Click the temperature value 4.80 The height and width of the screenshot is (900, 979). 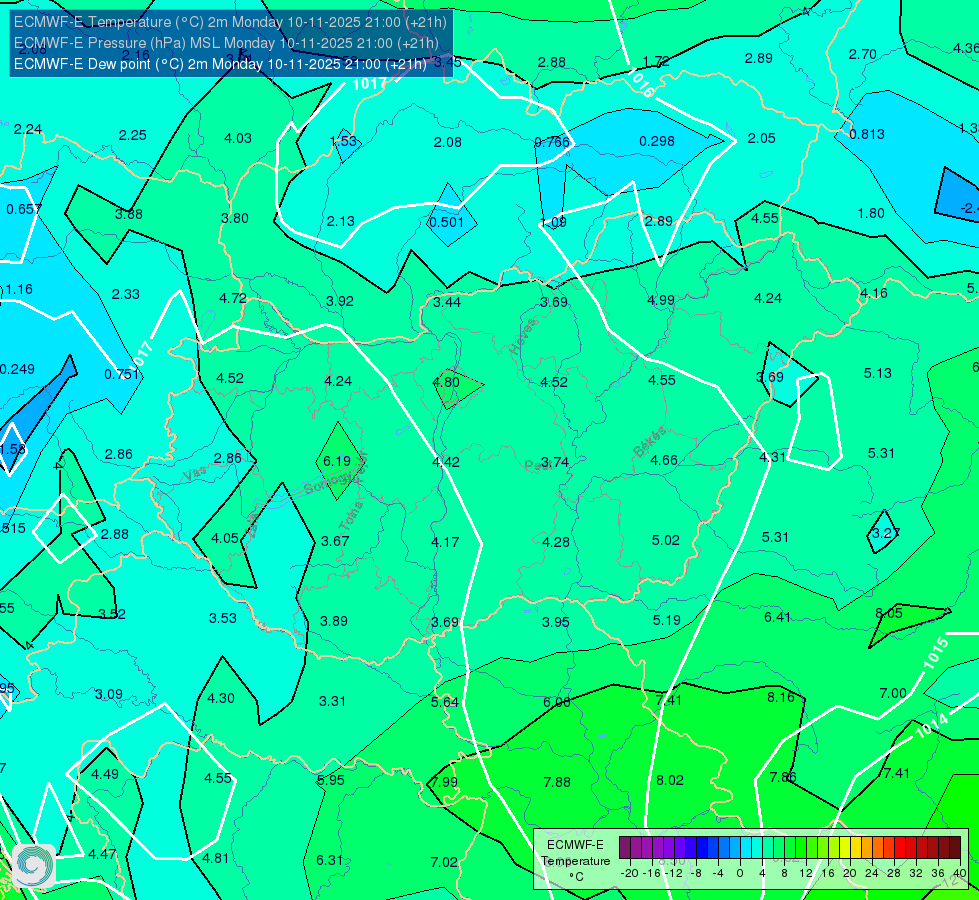(x=446, y=382)
